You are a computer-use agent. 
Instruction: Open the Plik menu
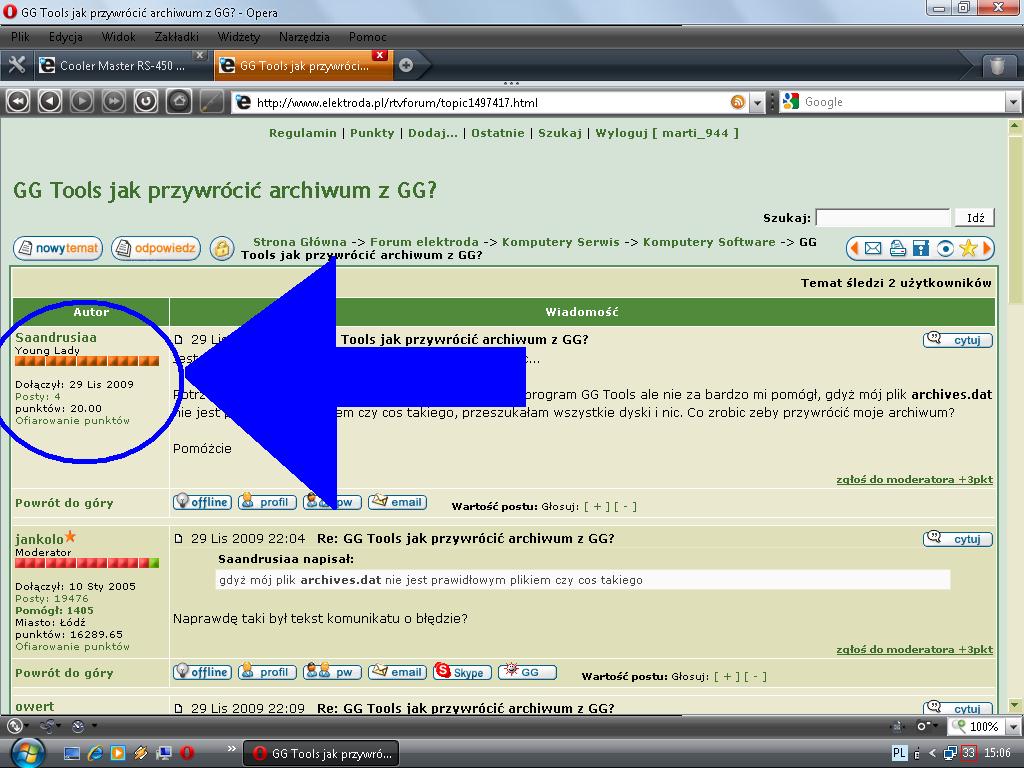point(20,37)
